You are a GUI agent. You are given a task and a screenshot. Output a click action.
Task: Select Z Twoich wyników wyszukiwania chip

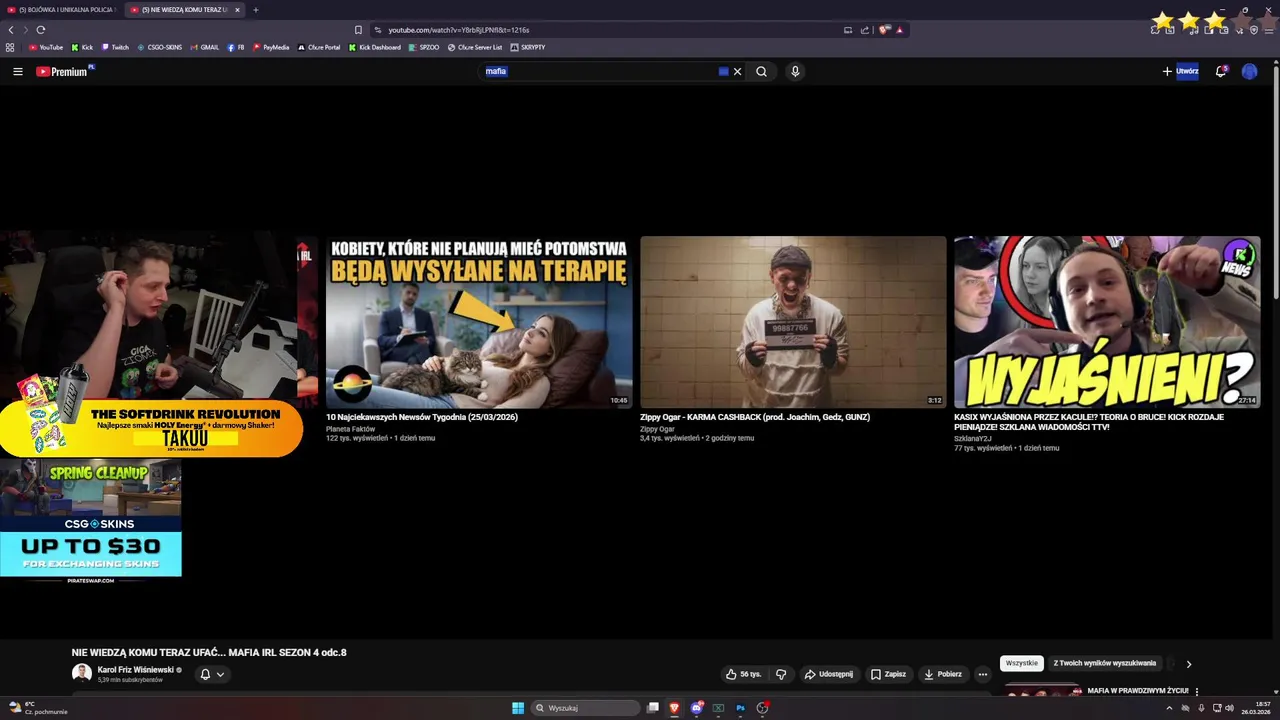coord(1105,663)
